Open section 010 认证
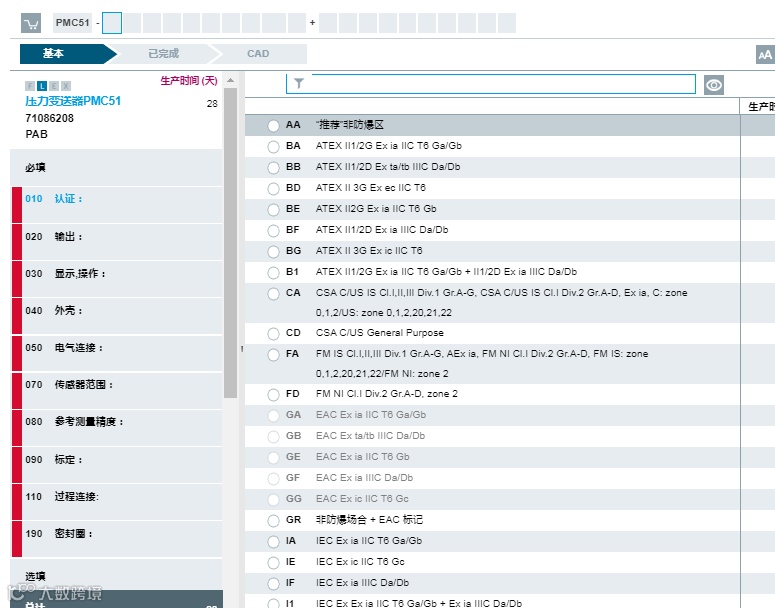 117,205
